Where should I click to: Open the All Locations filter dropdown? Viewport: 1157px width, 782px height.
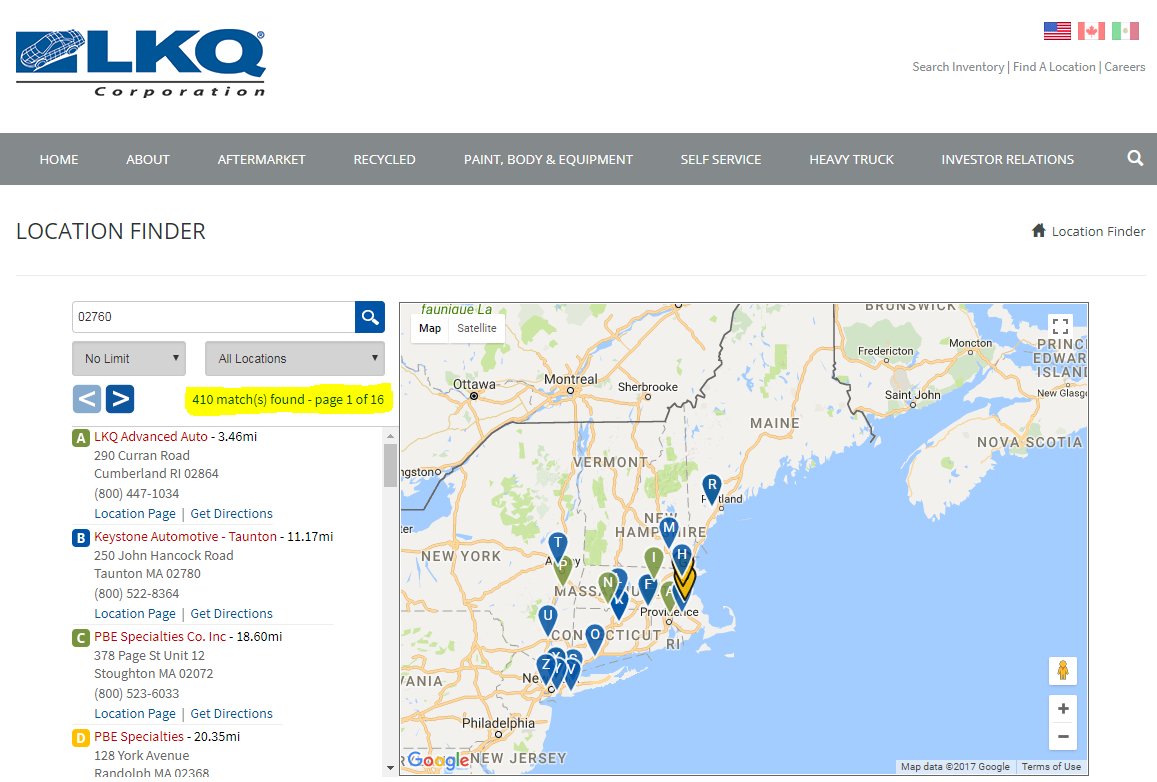(294, 359)
